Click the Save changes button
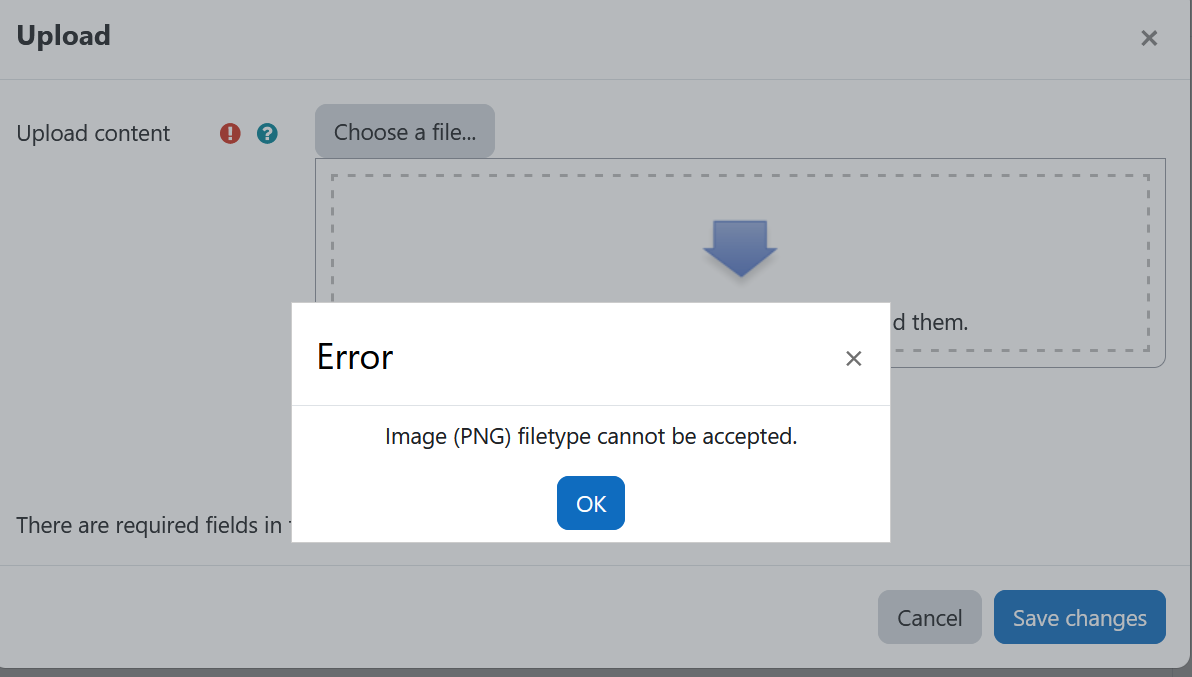 point(1079,617)
